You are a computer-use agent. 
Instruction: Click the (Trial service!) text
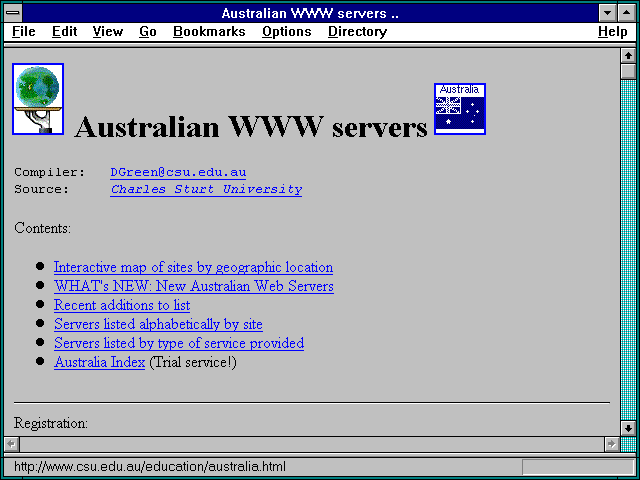click(193, 362)
